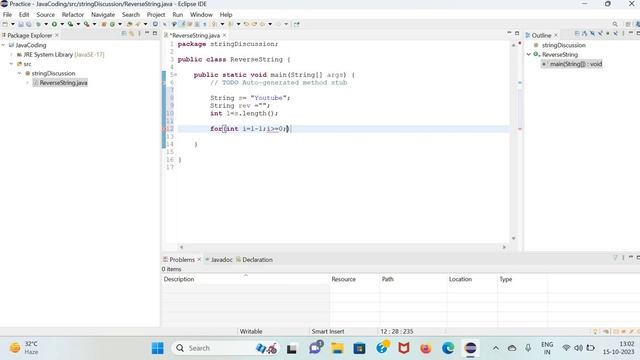This screenshot has height=360, width=640.
Task: Toggle Hide Non-Public Members in Outline
Action: point(608,33)
